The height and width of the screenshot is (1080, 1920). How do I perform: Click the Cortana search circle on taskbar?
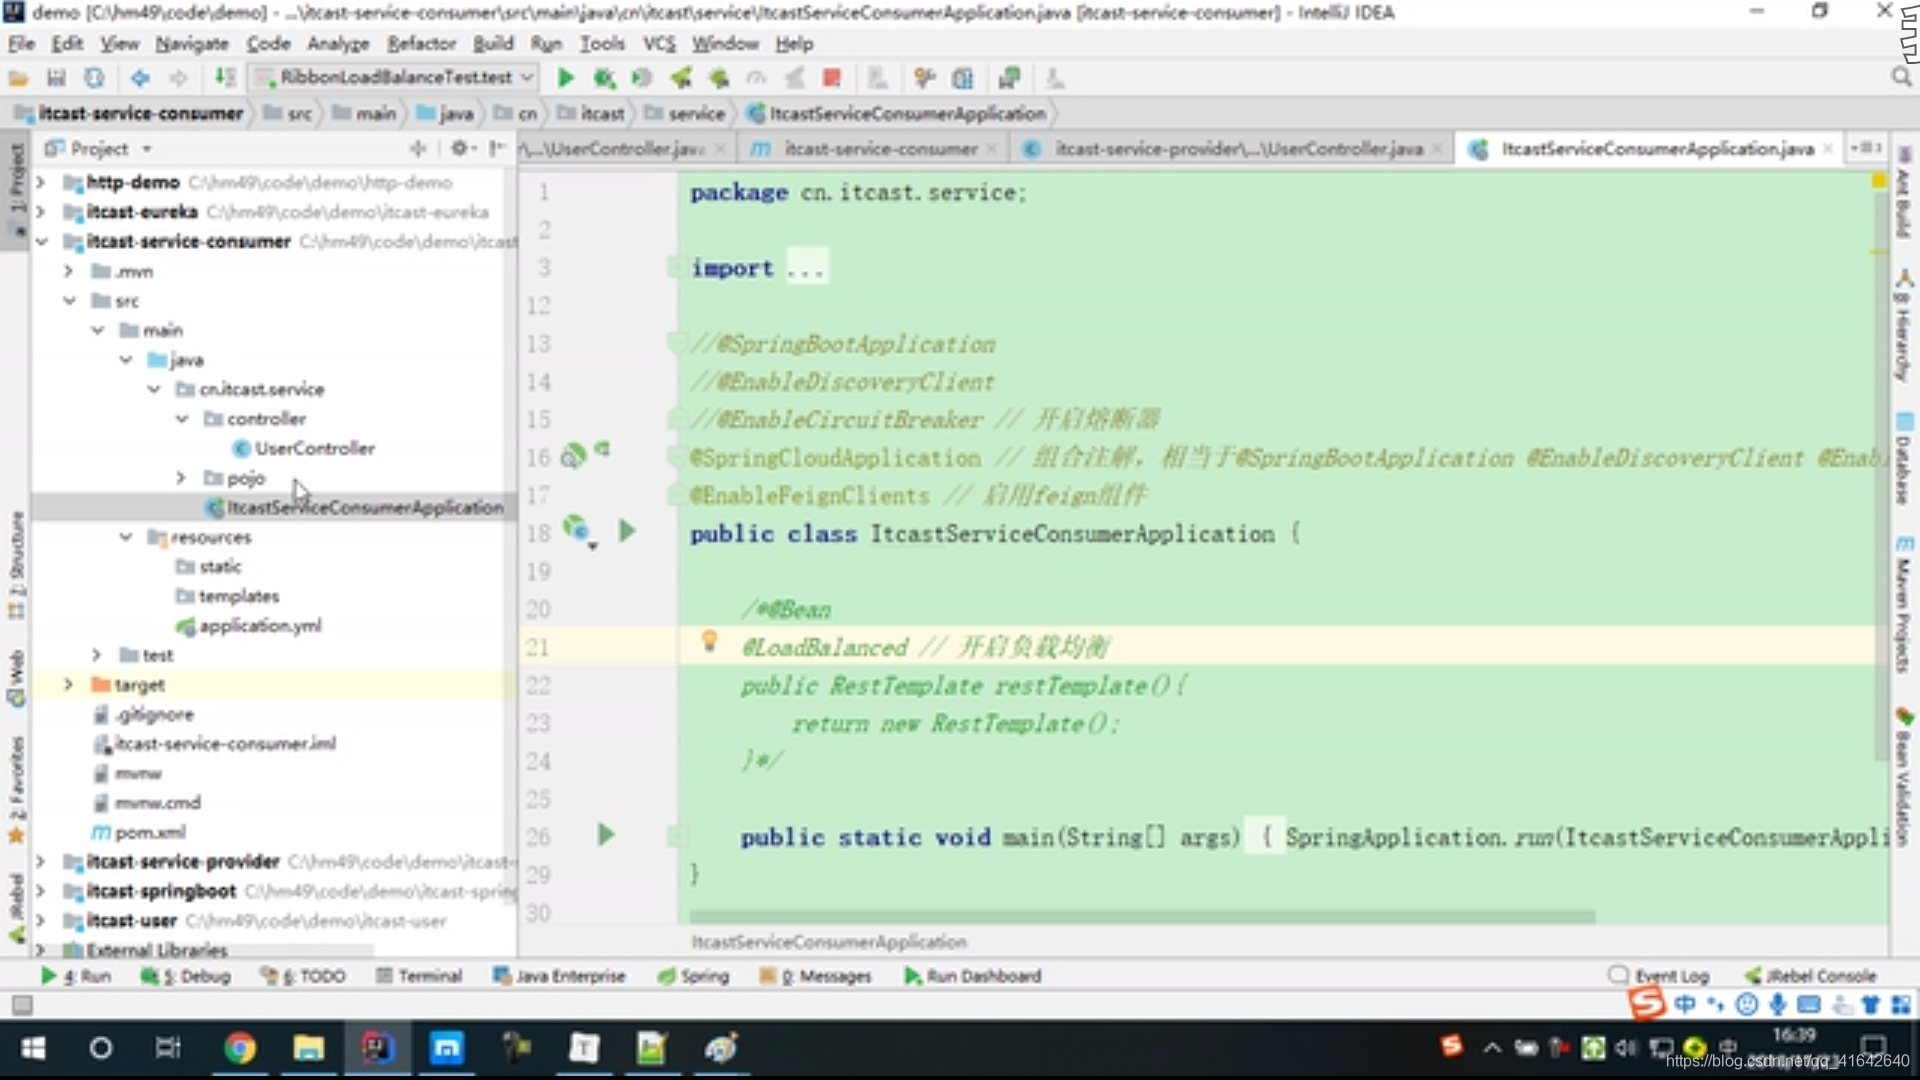coord(101,1048)
